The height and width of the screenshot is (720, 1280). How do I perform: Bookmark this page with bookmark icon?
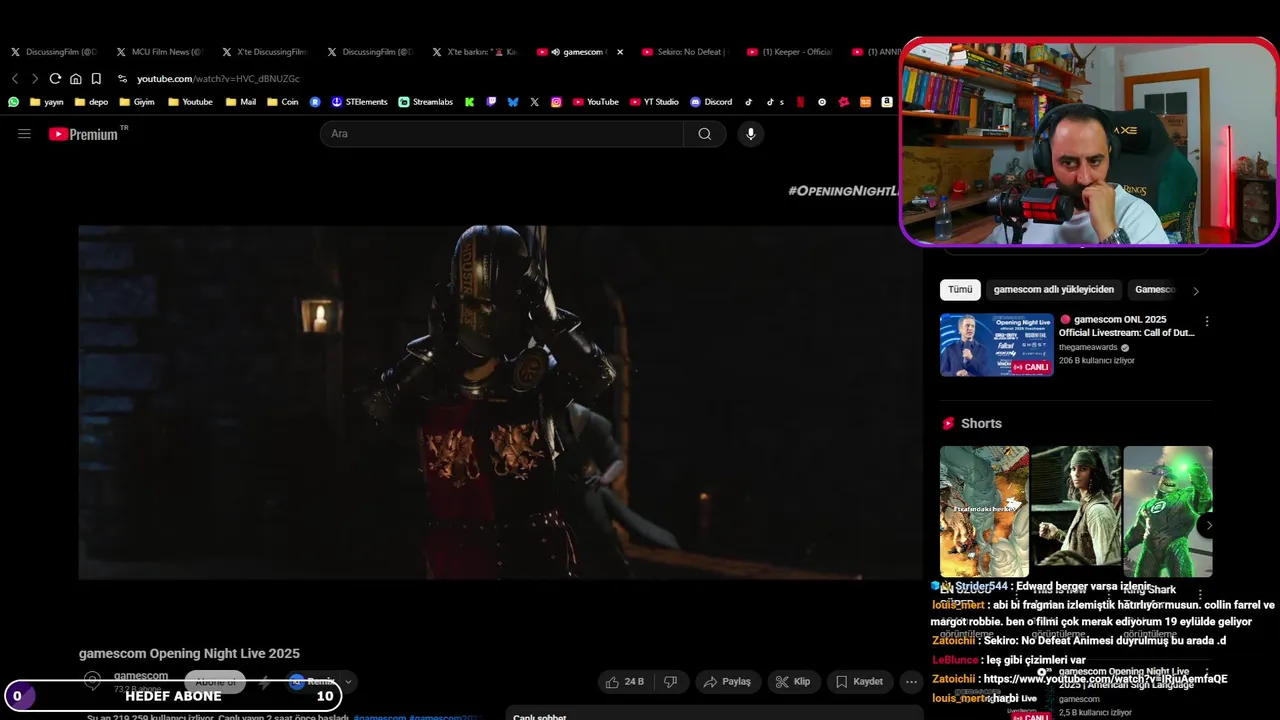pyautogui.click(x=96, y=78)
